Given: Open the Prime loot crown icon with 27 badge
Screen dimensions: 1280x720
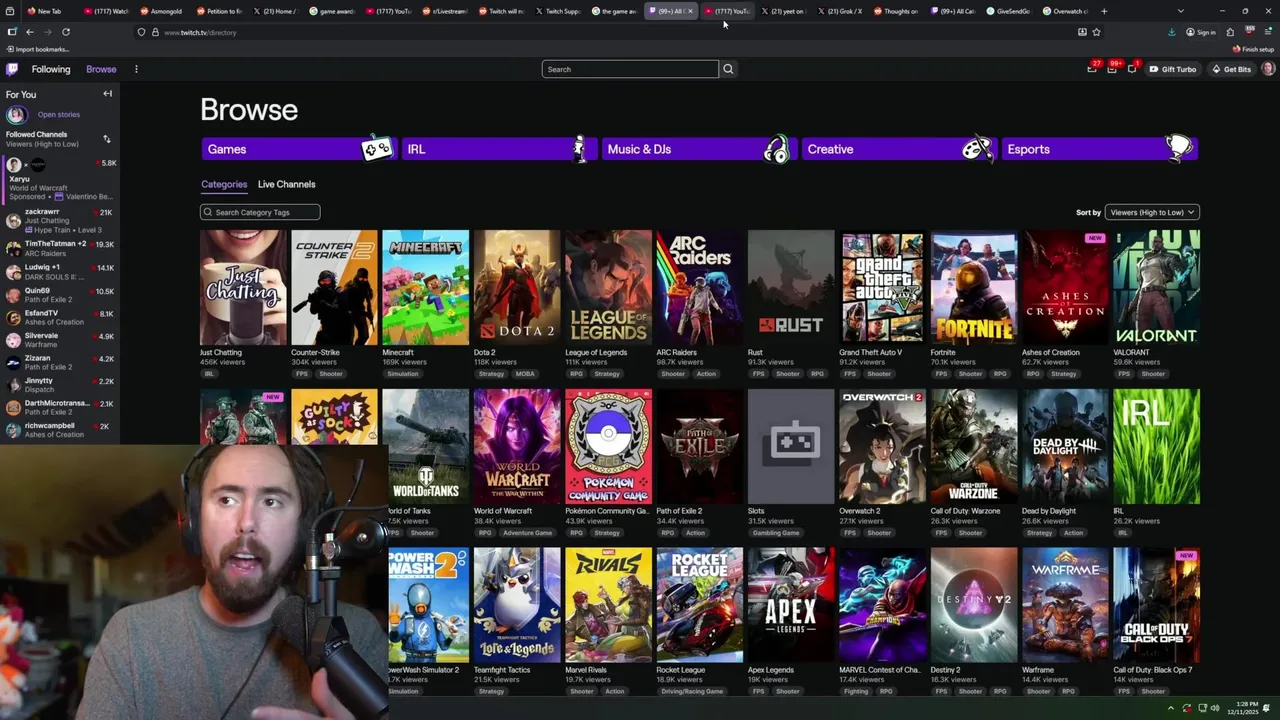Looking at the screenshot, I should tap(1092, 69).
